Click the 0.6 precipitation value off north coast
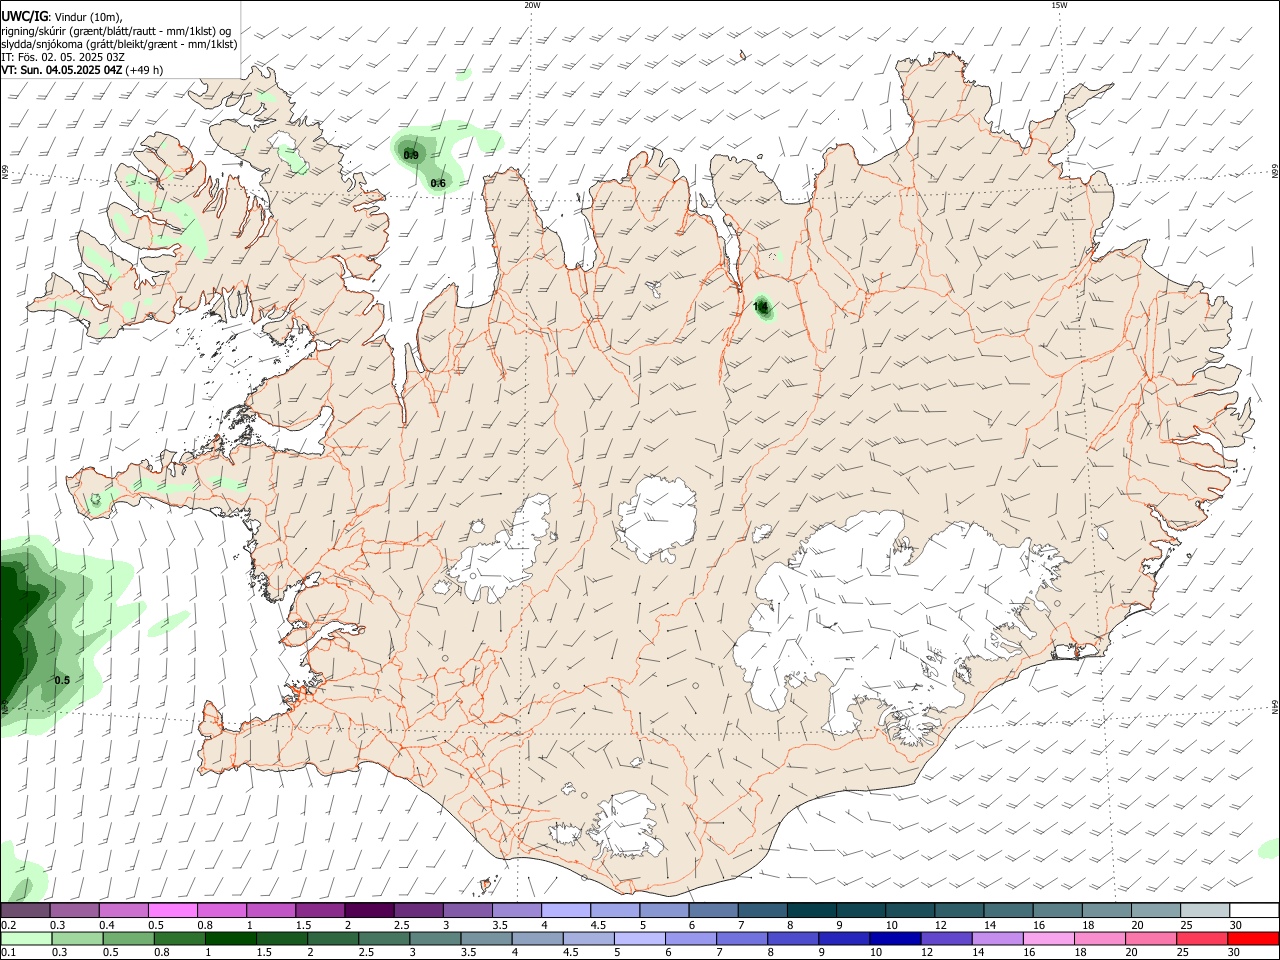1280x960 pixels. point(438,183)
